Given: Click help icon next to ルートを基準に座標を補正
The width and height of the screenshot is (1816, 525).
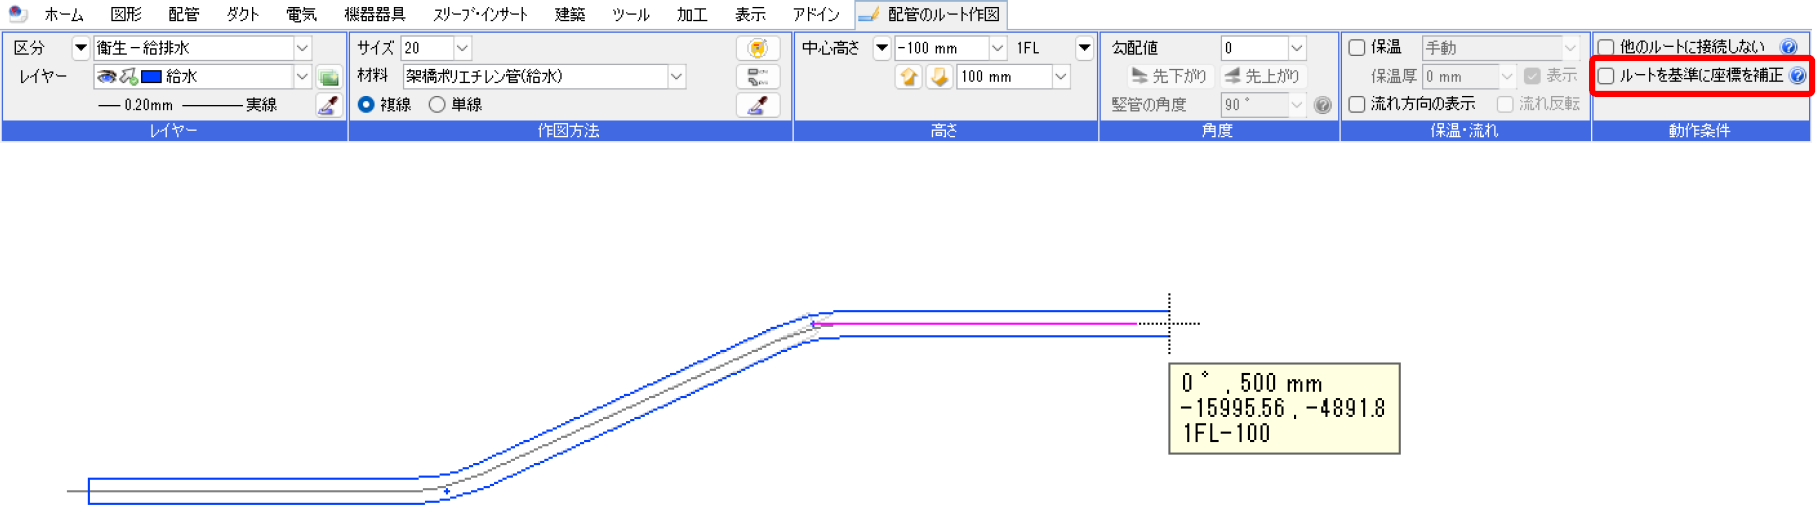Looking at the screenshot, I should (x=1798, y=76).
